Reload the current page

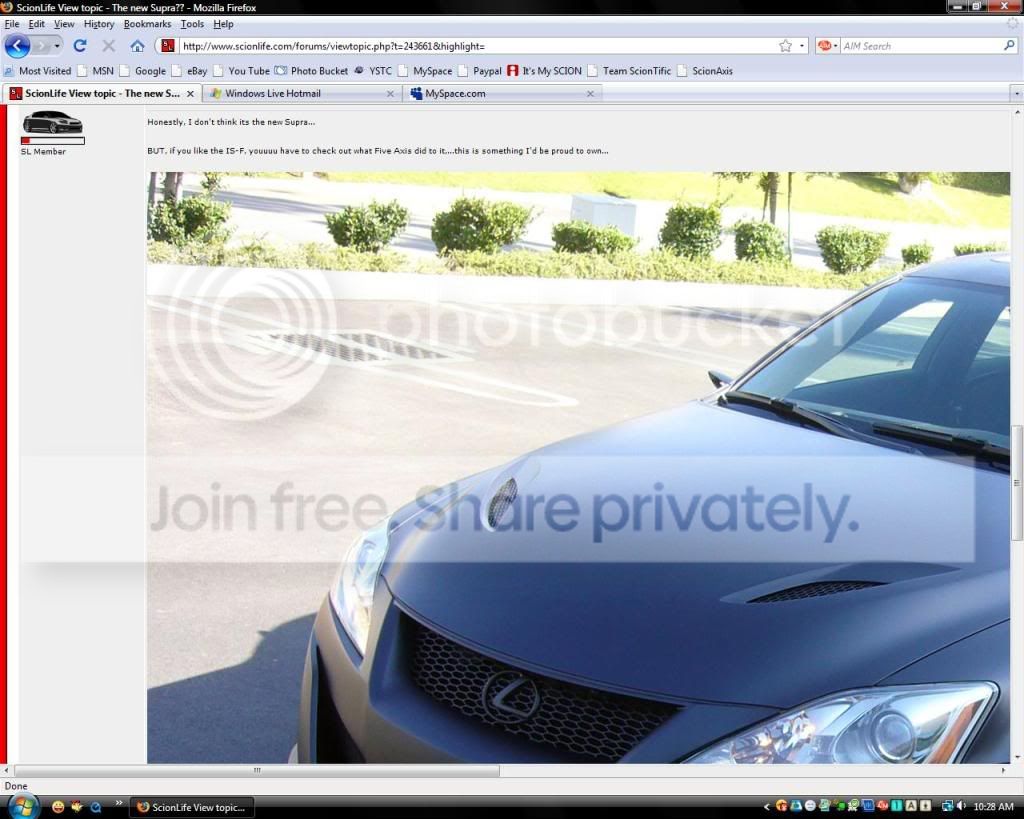click(80, 46)
